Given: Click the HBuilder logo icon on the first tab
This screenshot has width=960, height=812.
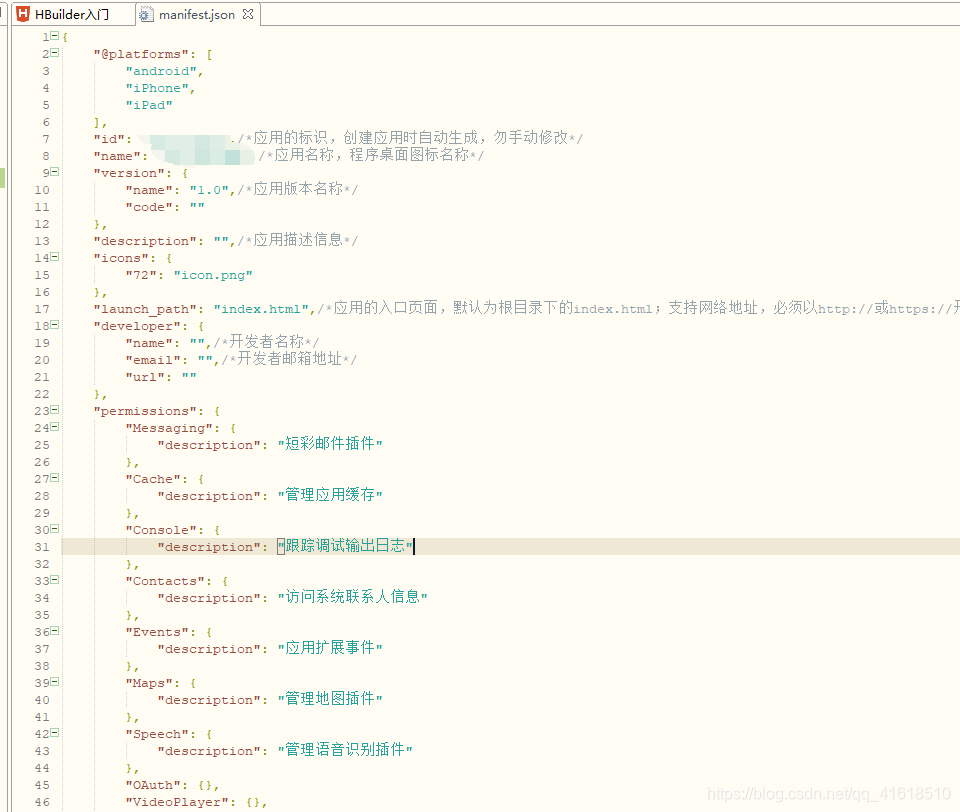Looking at the screenshot, I should click(x=21, y=14).
